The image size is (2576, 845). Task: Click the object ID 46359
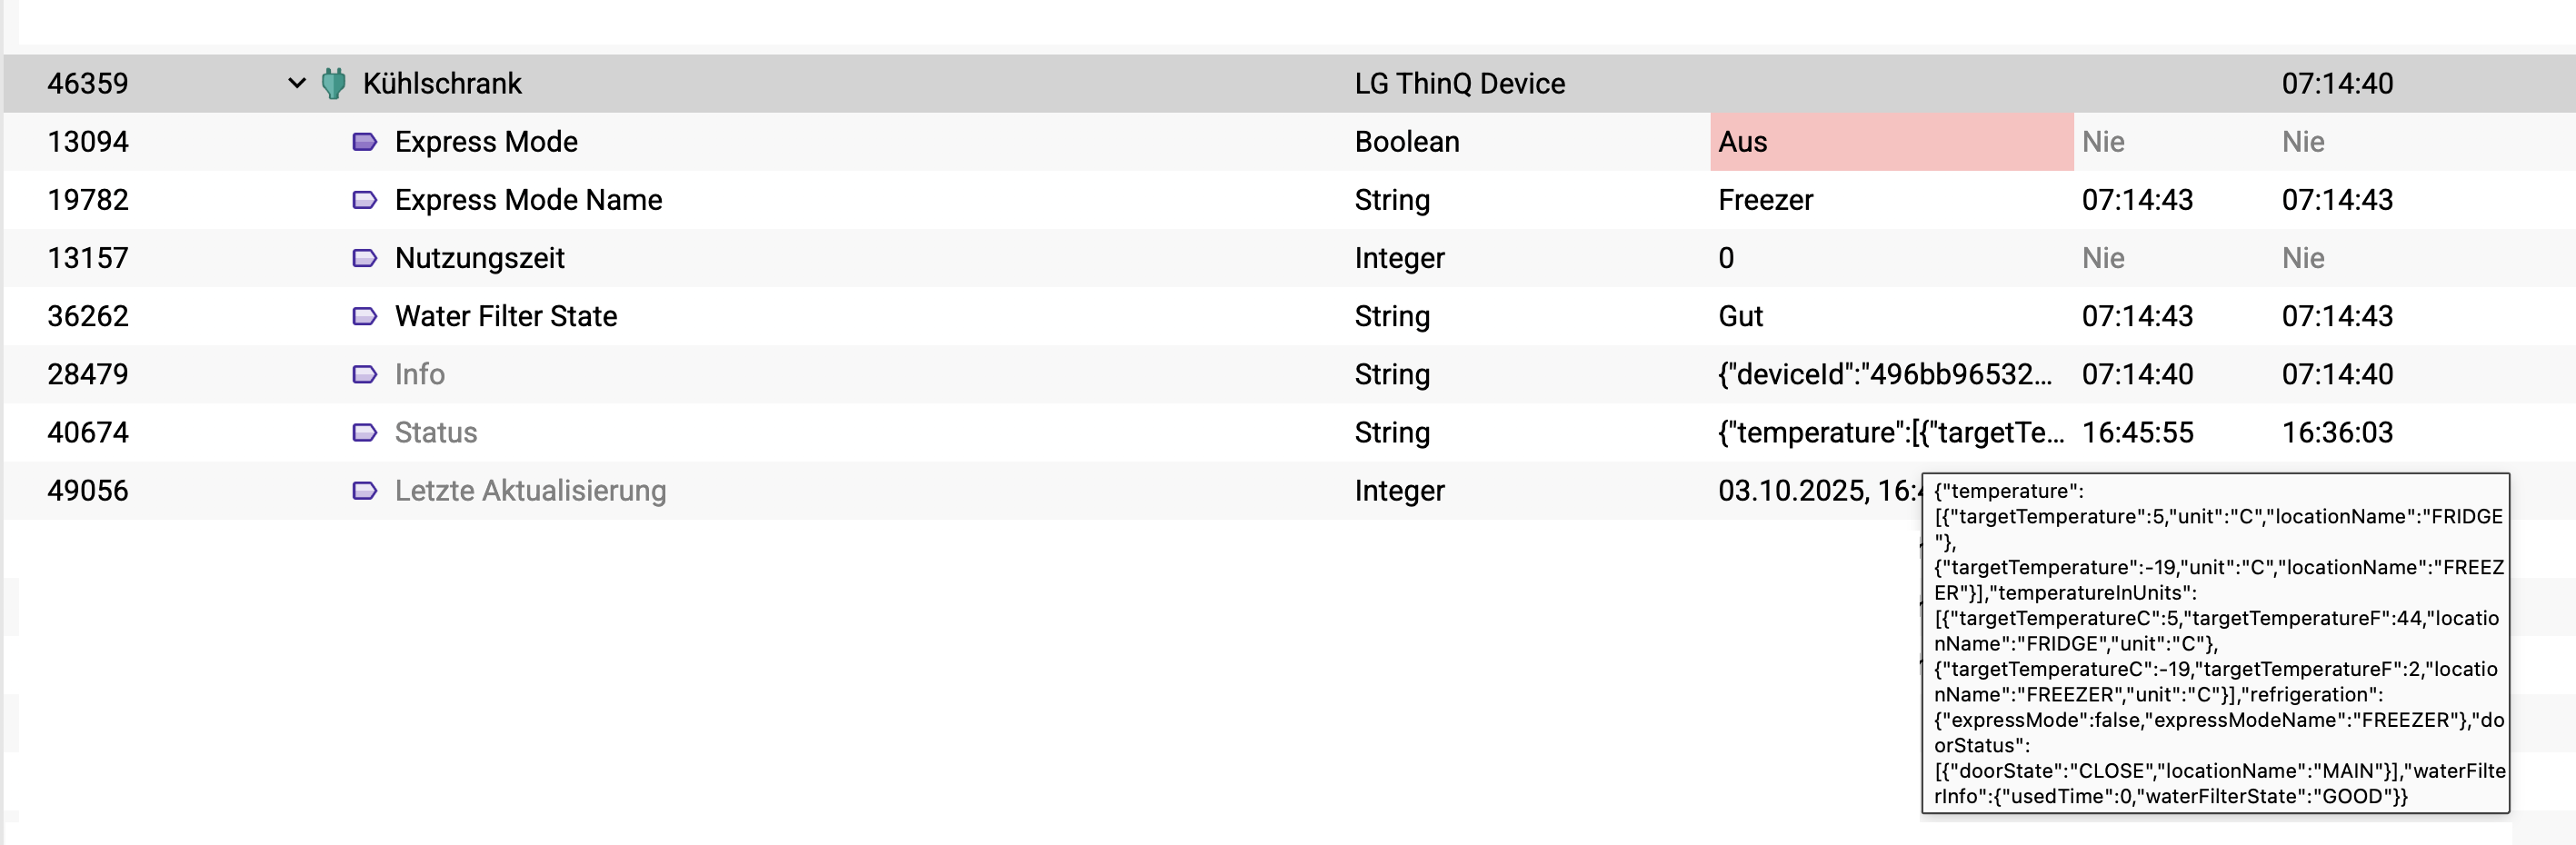[x=88, y=83]
